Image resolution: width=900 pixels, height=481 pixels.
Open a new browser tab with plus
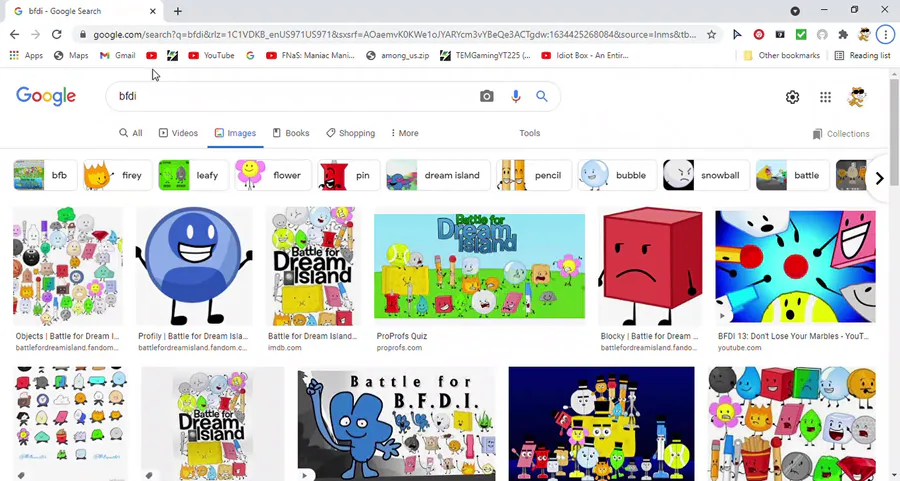(178, 11)
